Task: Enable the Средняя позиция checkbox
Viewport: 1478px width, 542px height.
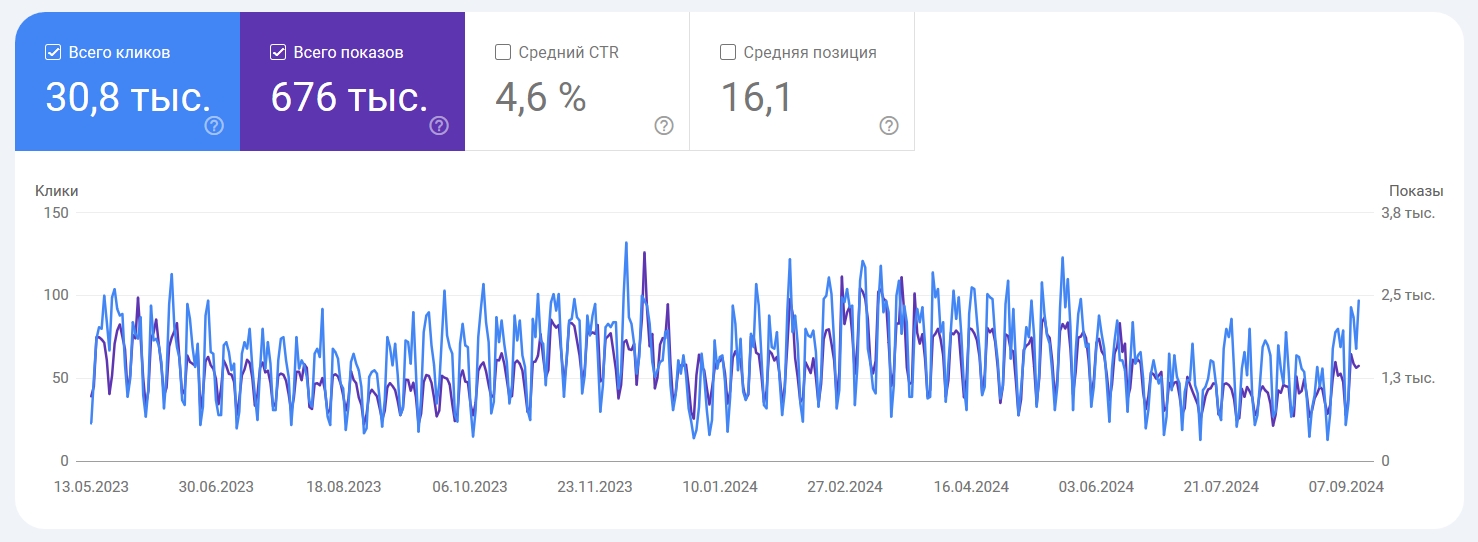Action: pos(729,53)
